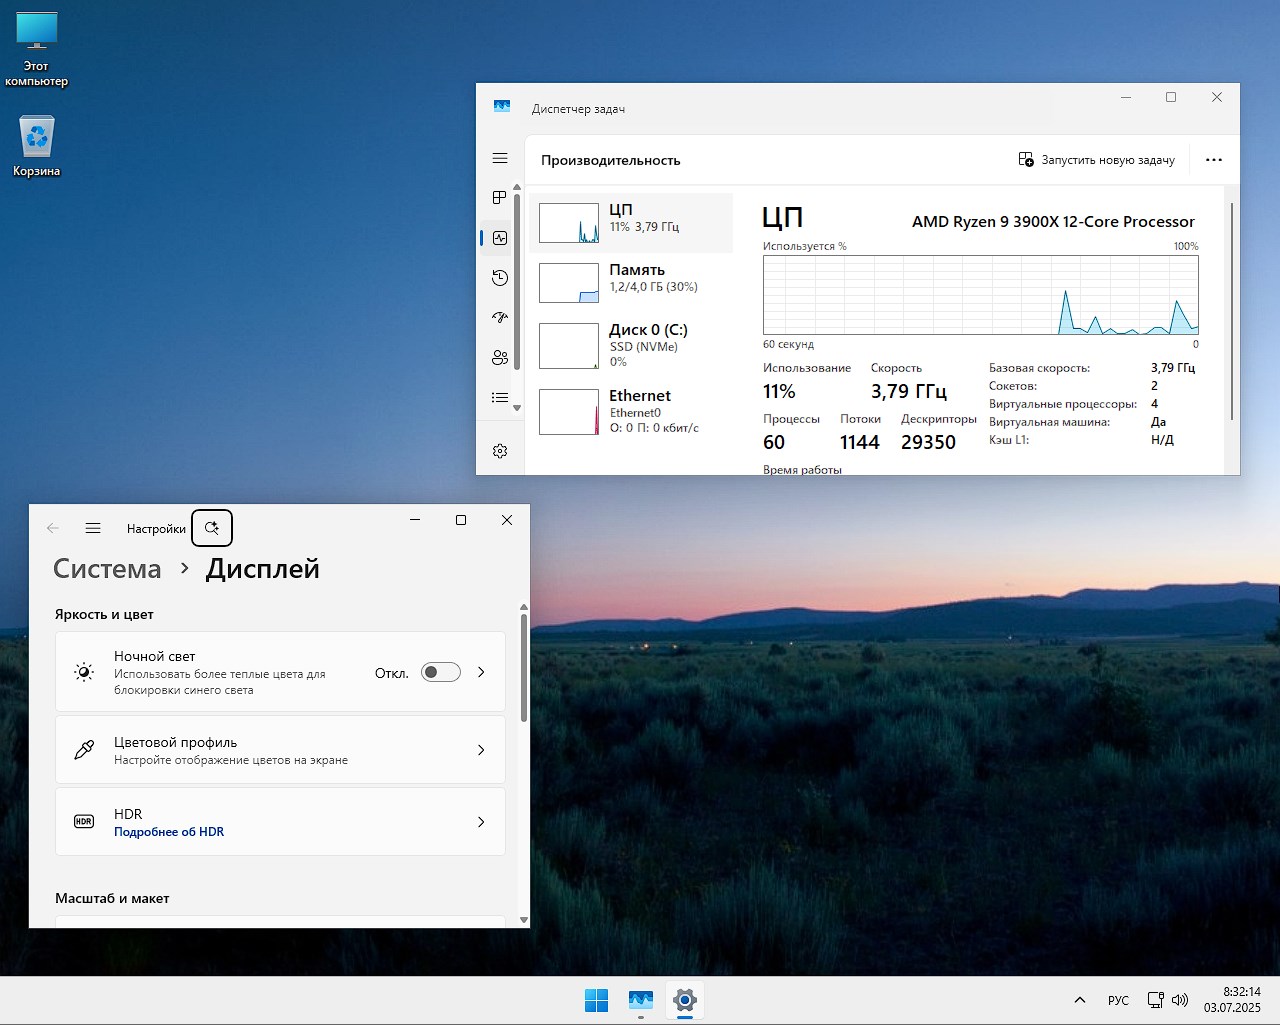Screen dimensions: 1280x1025
Task: Open the App history sidebar icon
Action: [500, 278]
